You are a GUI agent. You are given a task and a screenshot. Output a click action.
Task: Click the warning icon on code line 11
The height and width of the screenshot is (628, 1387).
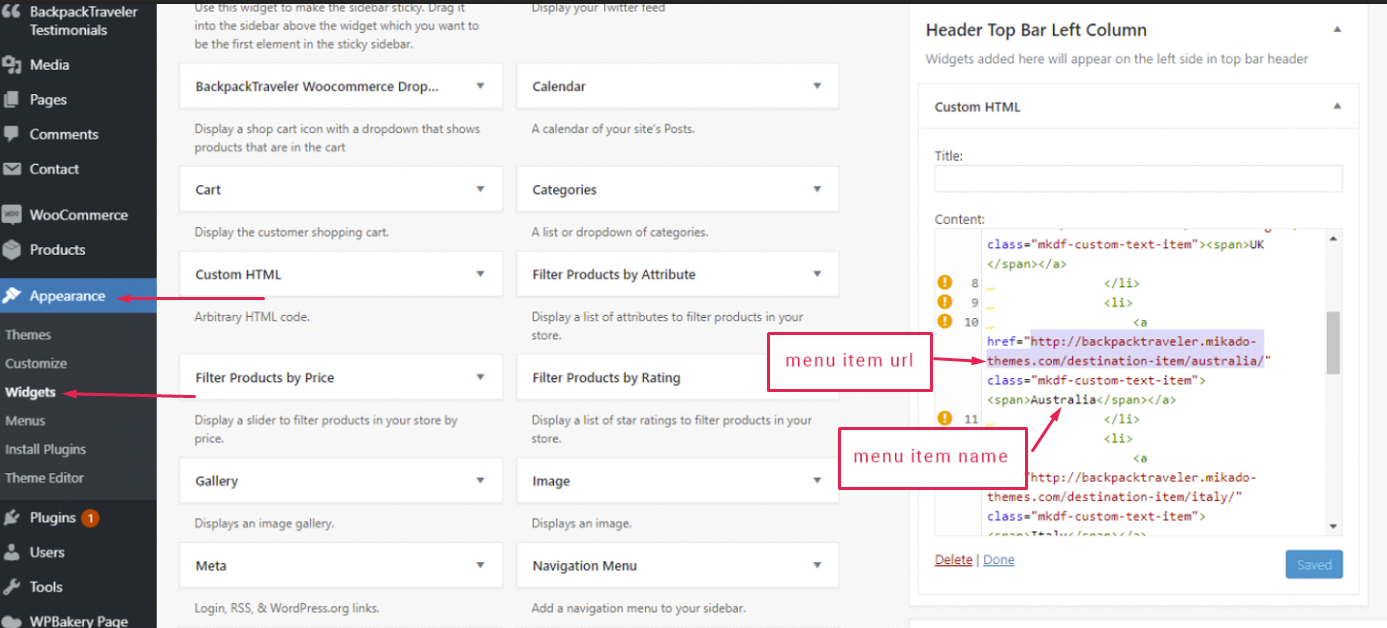(x=944, y=418)
